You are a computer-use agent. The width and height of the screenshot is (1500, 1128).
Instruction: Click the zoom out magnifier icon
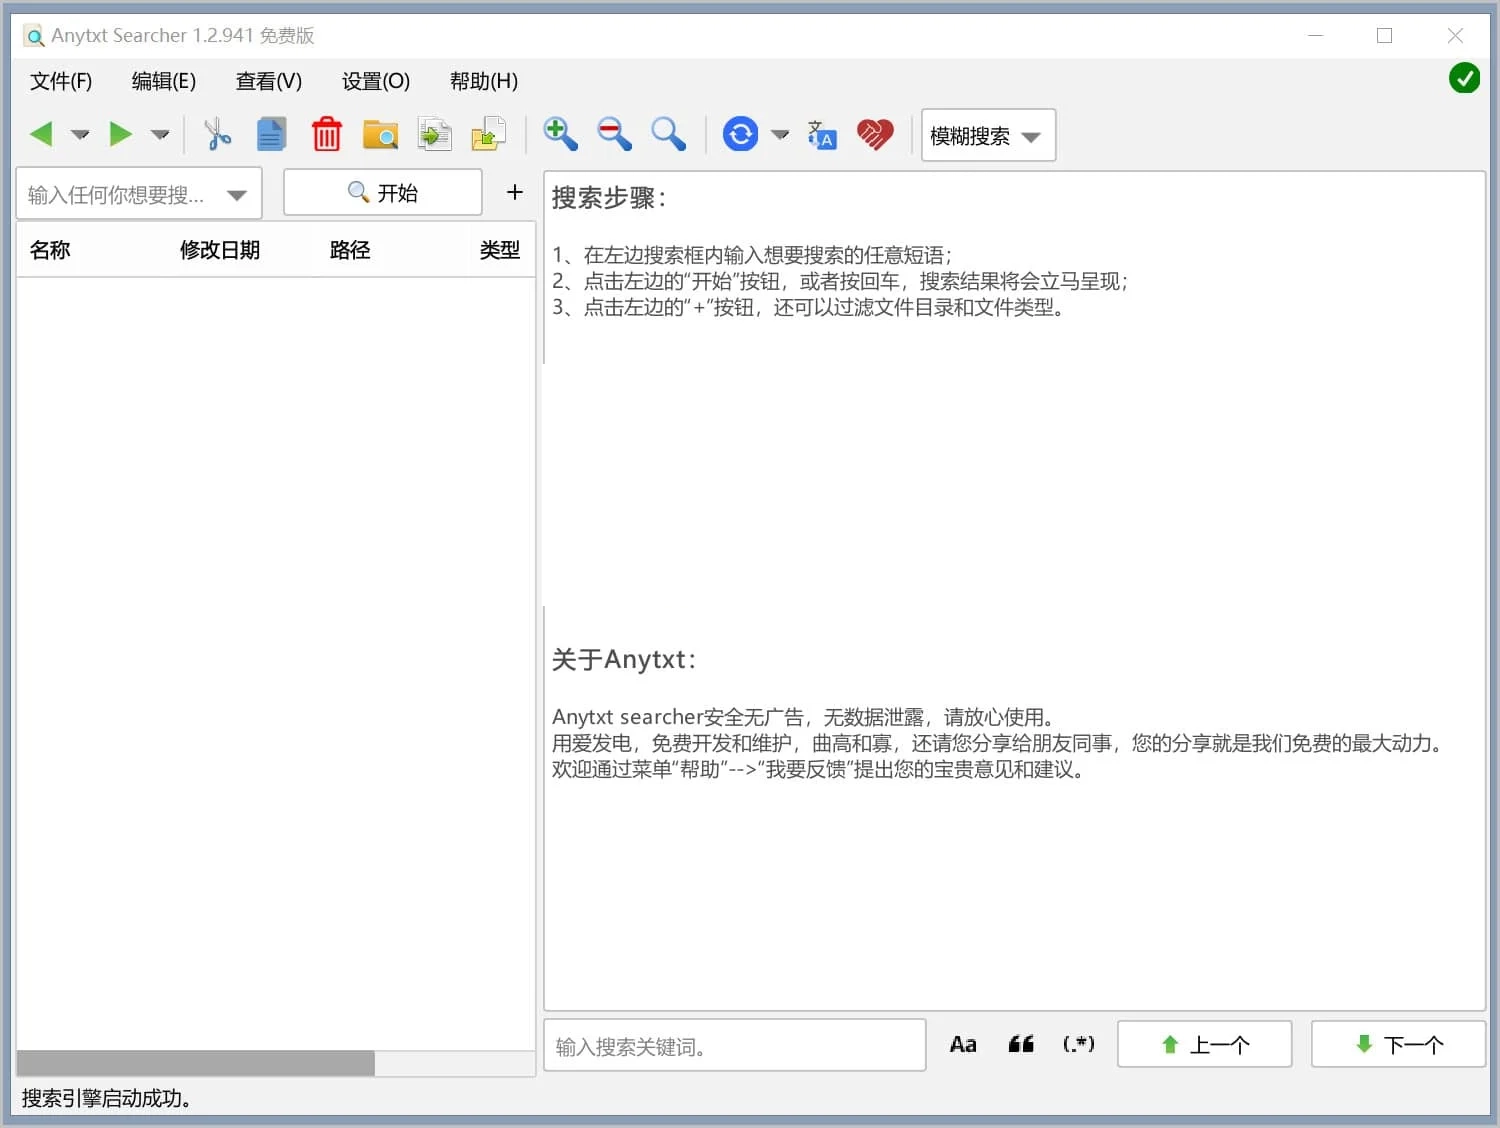click(x=614, y=134)
